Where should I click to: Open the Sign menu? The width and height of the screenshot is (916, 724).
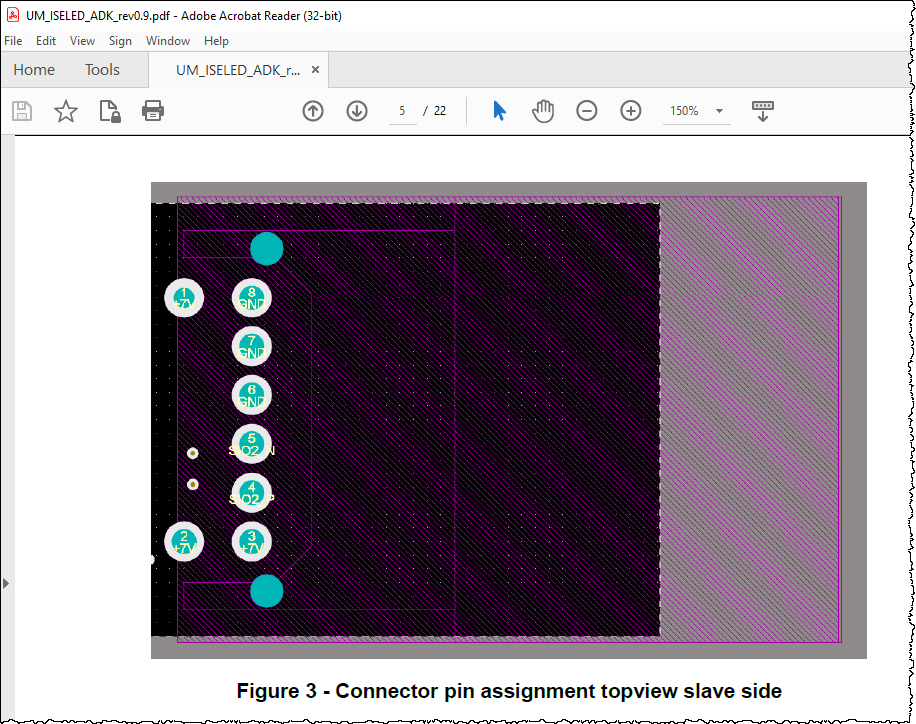[x=120, y=41]
